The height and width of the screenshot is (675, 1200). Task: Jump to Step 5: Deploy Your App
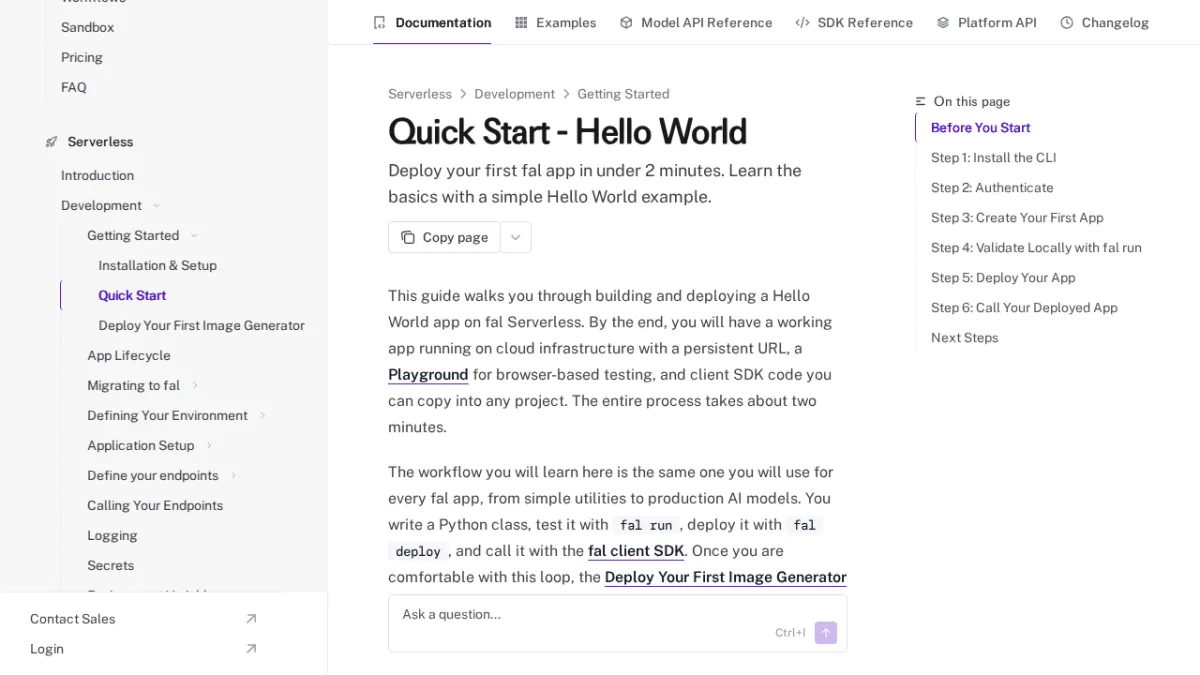tap(1003, 277)
